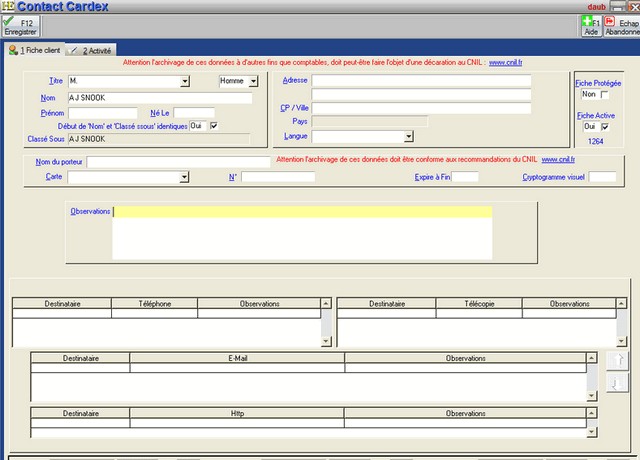Click the Classé Sous field
Viewport: 640px width, 460px height.
click(159, 139)
